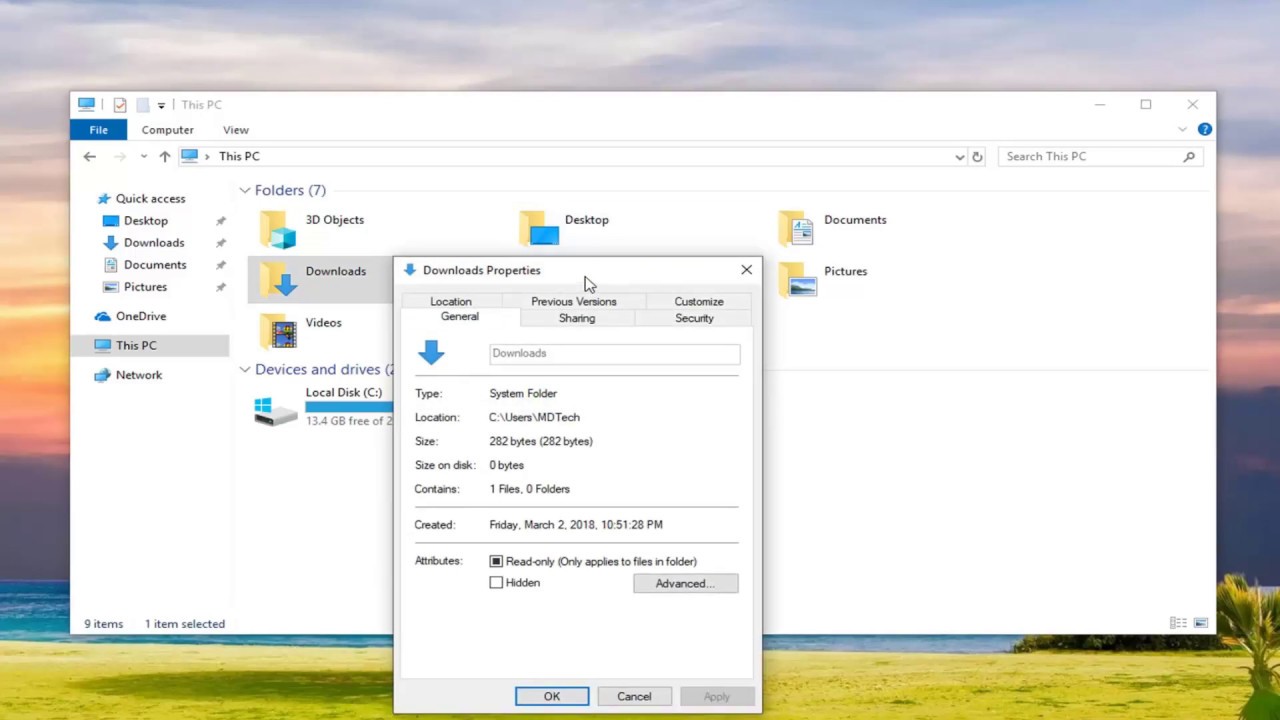Switch to the Sharing tab
1280x720 pixels.
pyautogui.click(x=576, y=318)
